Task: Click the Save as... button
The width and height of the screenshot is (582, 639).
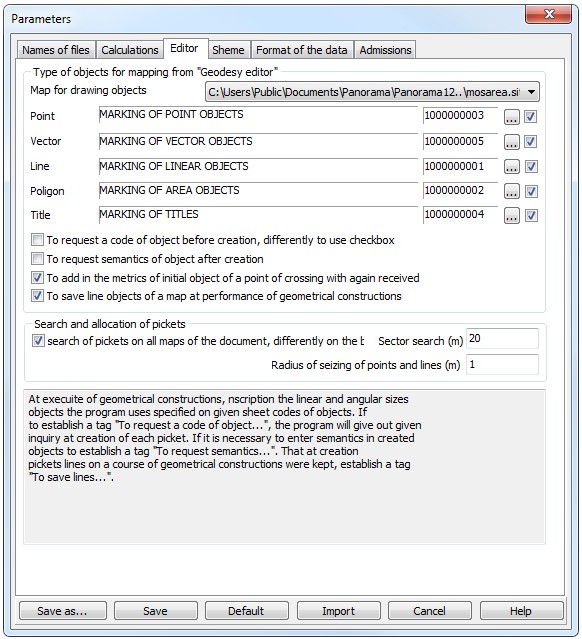Action: coord(62,611)
